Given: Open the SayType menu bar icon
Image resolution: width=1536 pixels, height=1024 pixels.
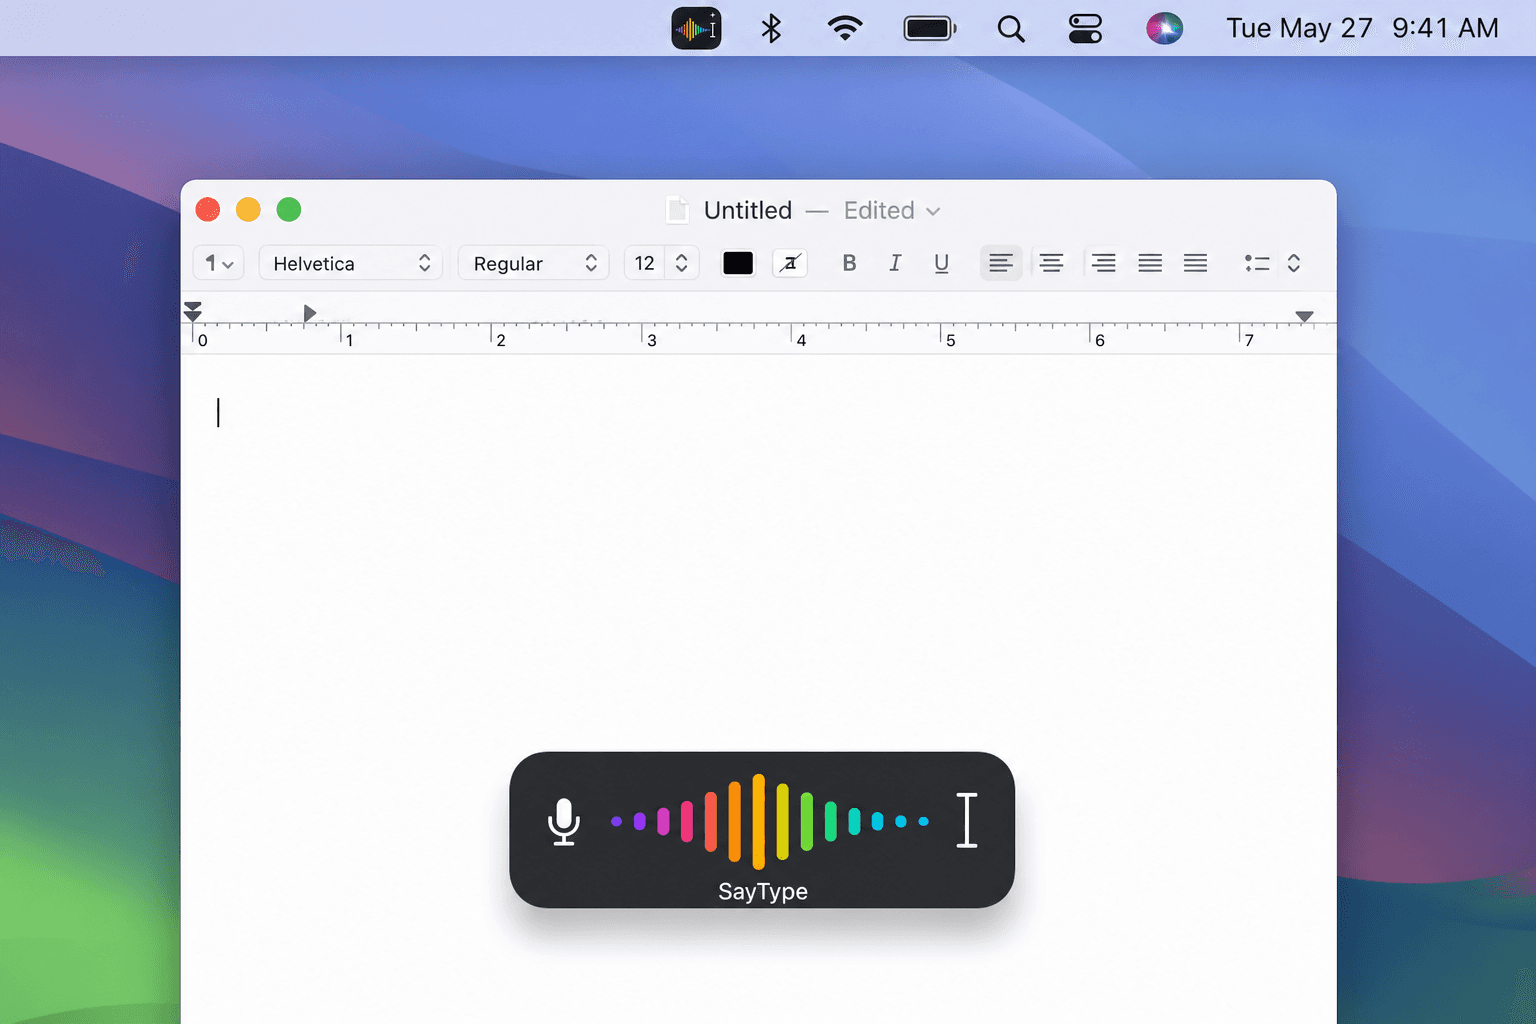Looking at the screenshot, I should coord(696,28).
